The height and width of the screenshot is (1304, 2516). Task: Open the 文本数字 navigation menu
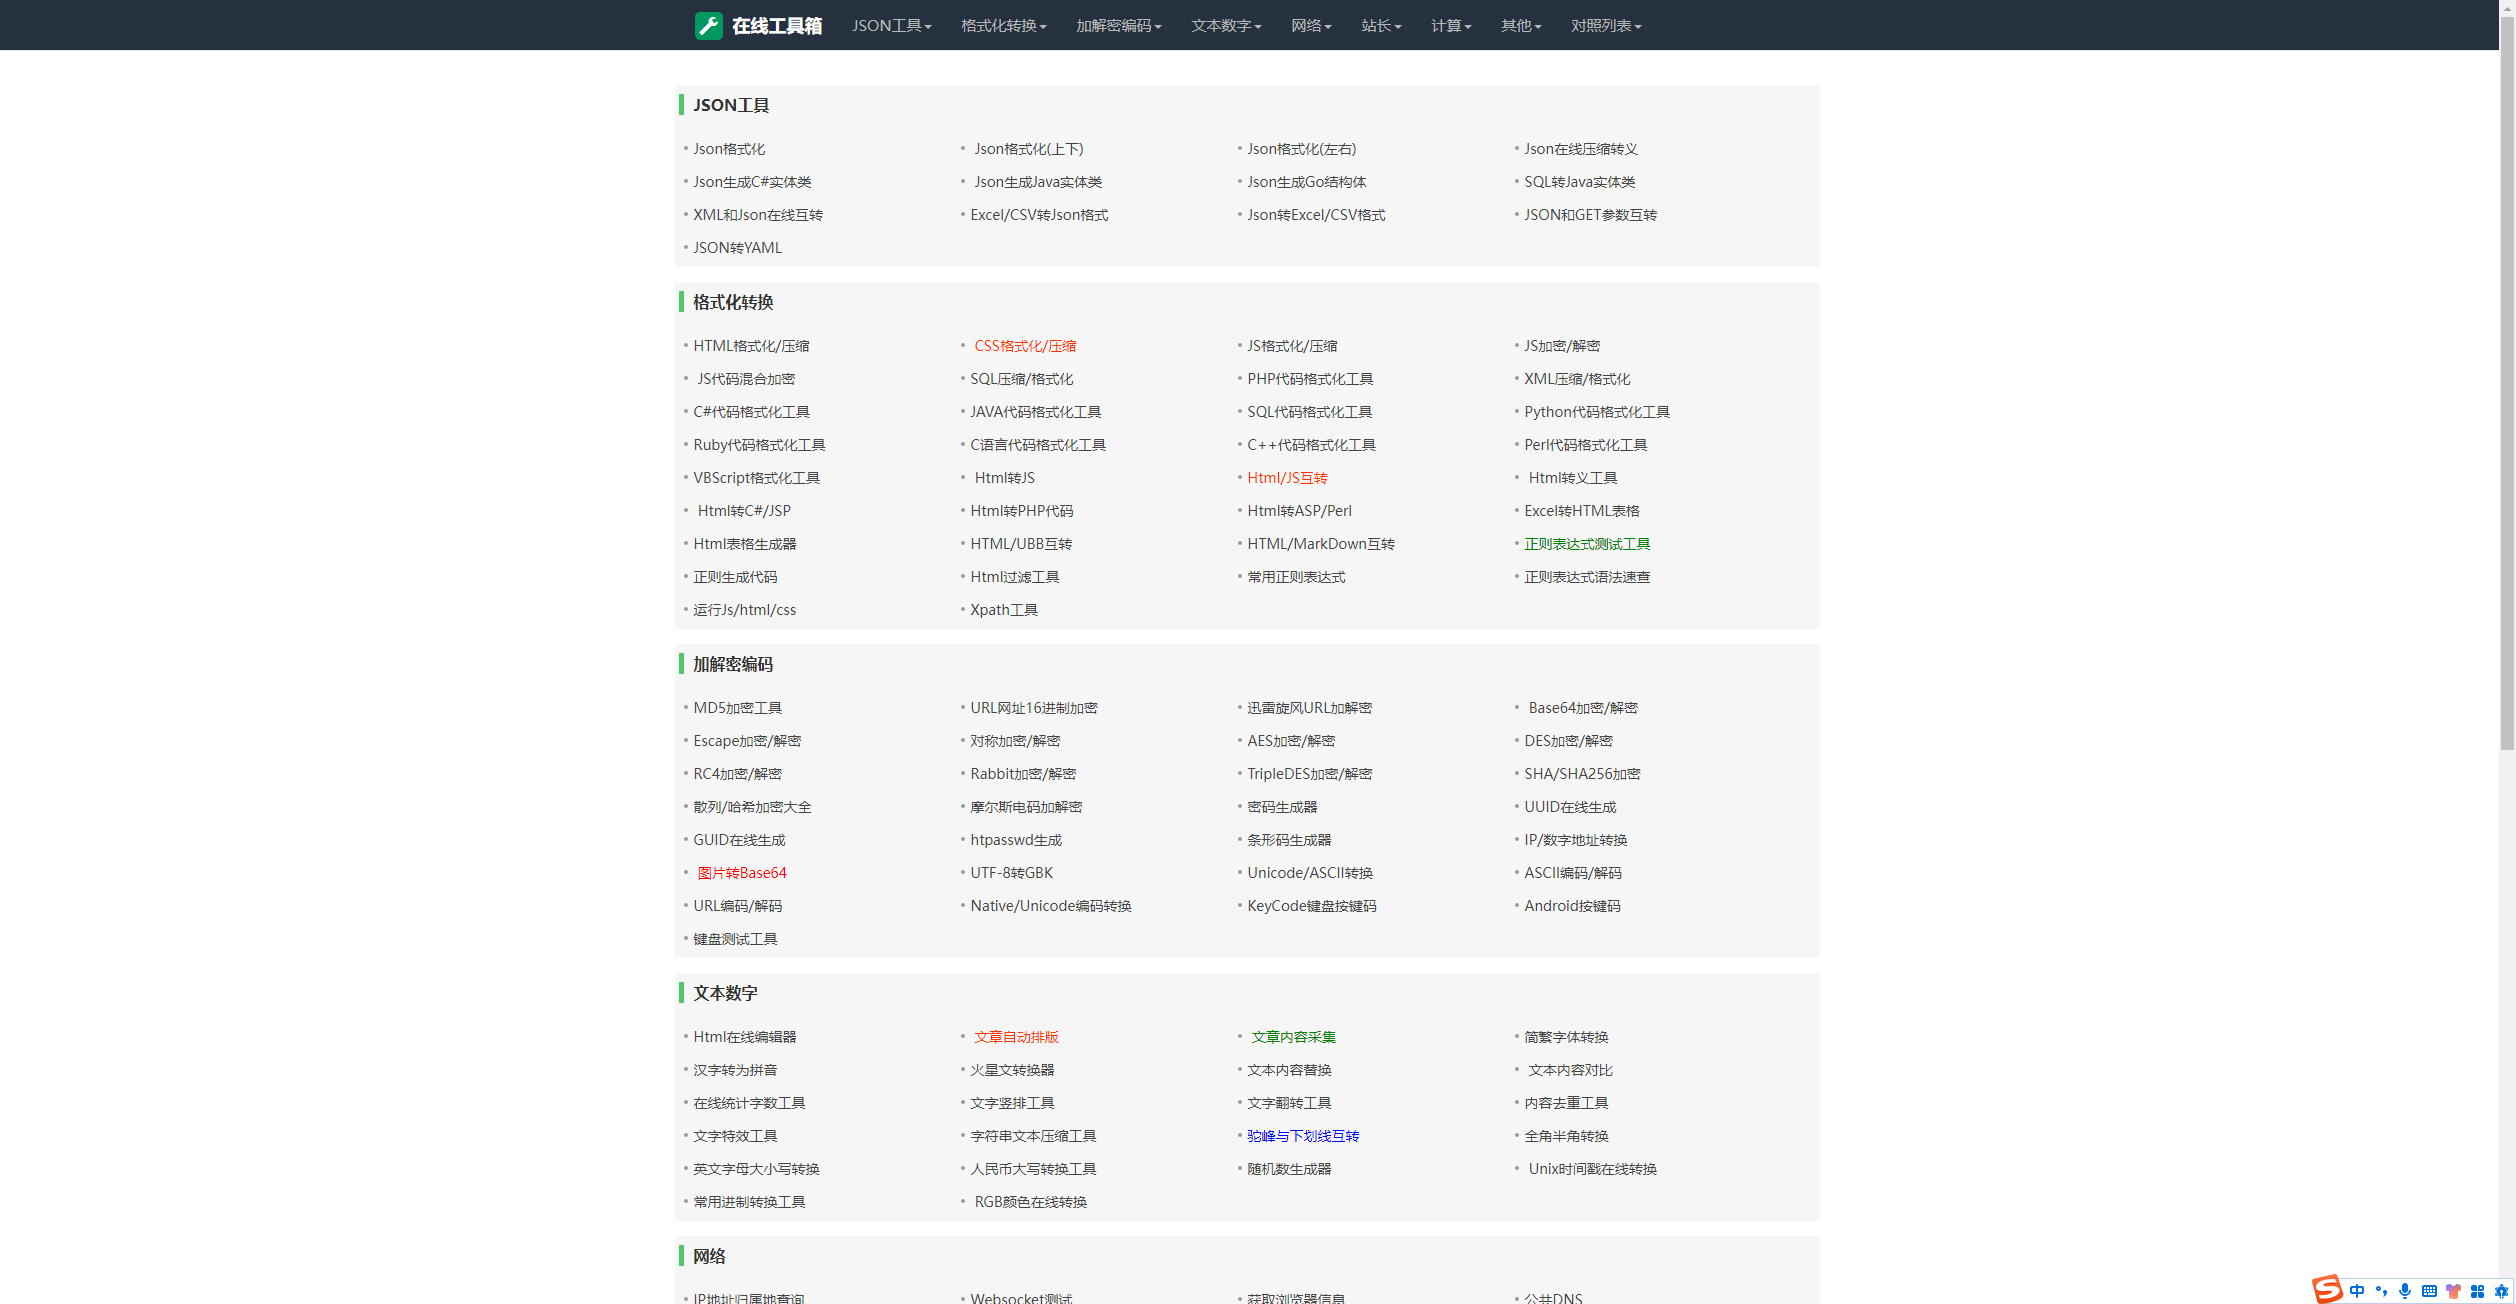pos(1225,26)
